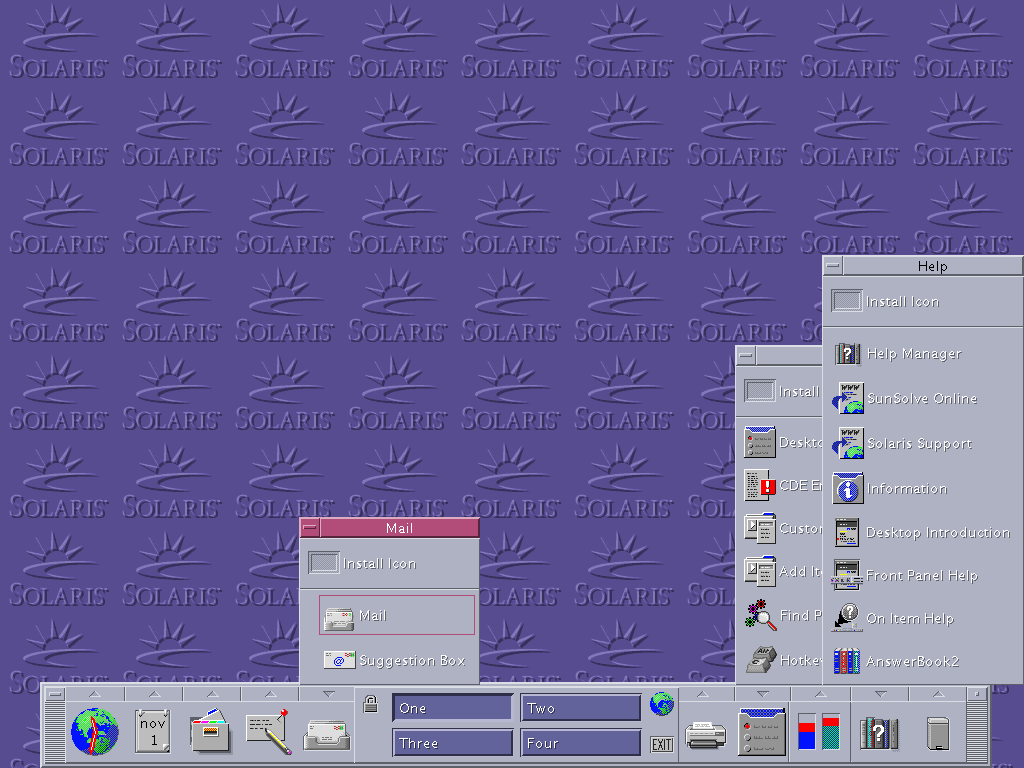
Task: Open Suggestion Box in the Mail subpanel
Action: (x=395, y=660)
